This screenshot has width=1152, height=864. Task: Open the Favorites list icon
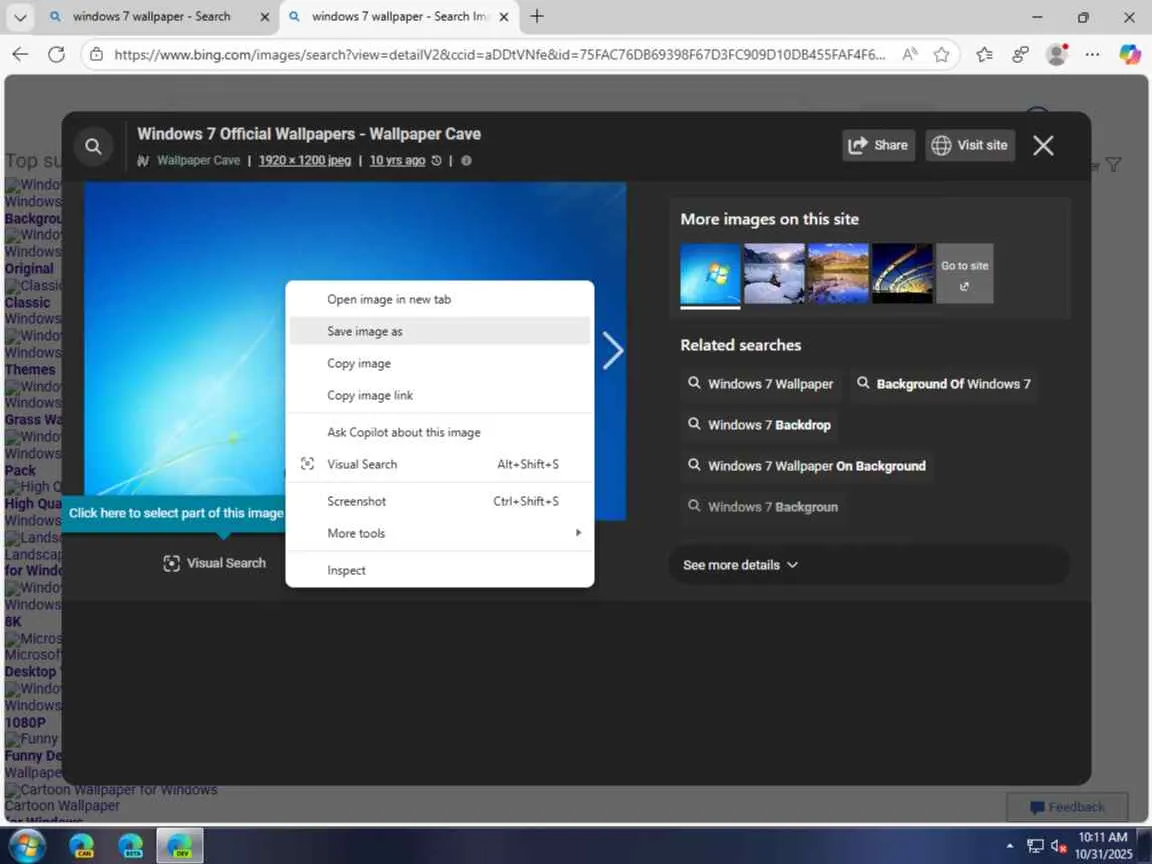(x=984, y=54)
